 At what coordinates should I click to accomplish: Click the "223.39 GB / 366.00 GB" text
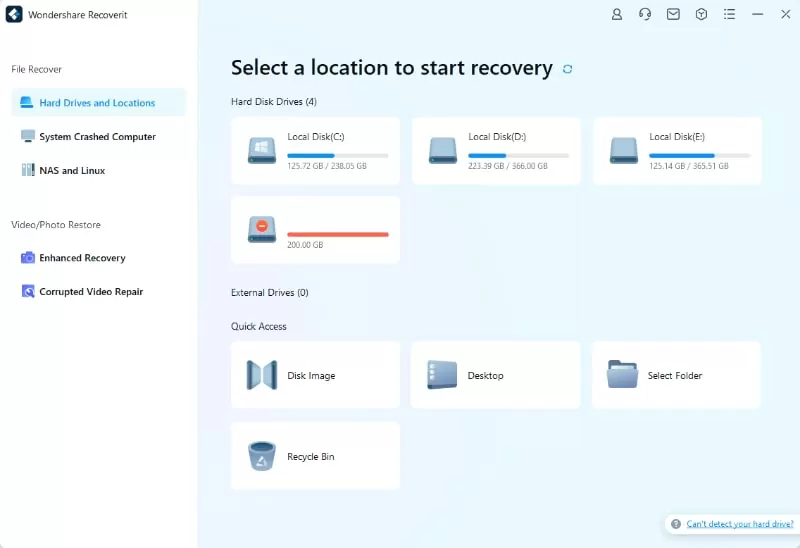[x=508, y=166]
